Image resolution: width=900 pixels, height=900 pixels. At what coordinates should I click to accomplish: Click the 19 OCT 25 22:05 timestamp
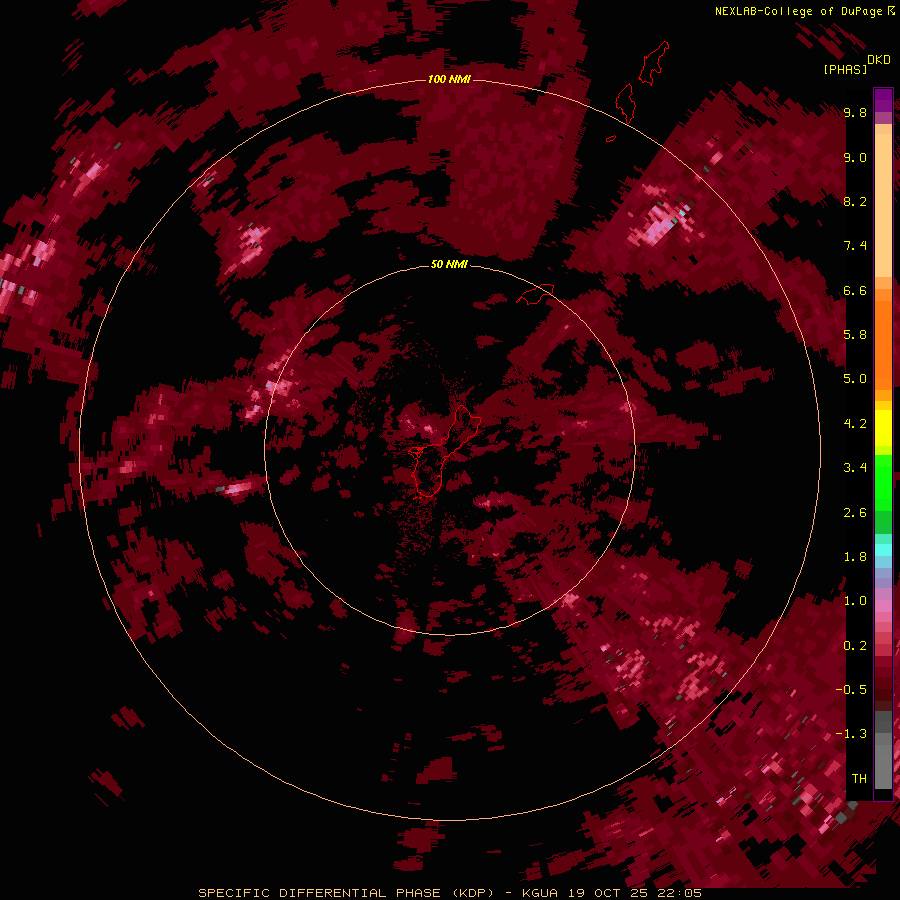[x=635, y=893]
